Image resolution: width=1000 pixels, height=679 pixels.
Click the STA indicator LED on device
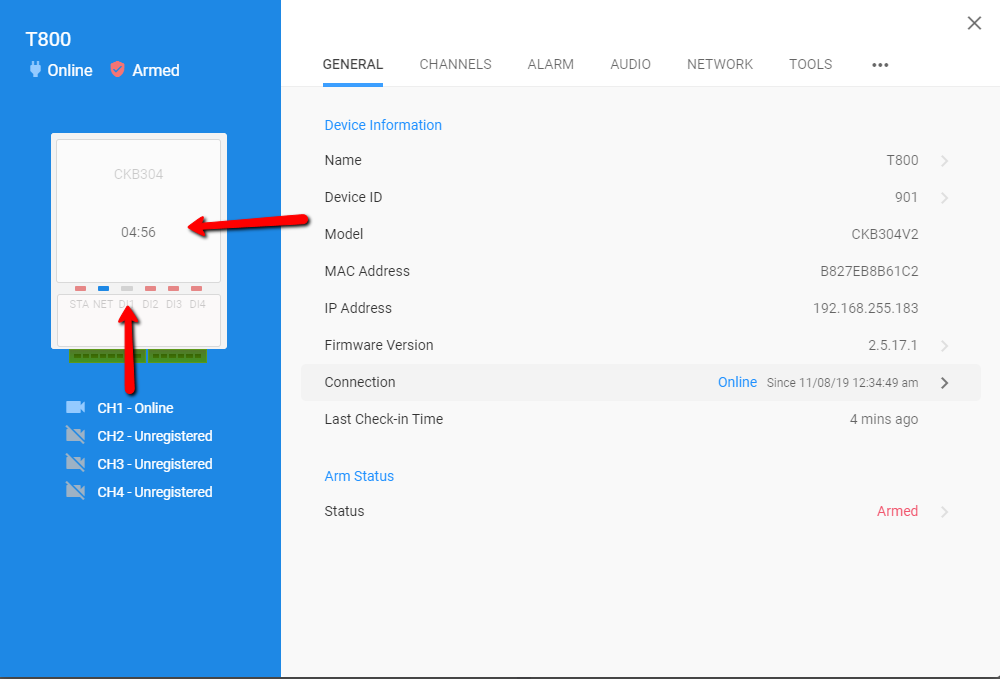point(80,289)
